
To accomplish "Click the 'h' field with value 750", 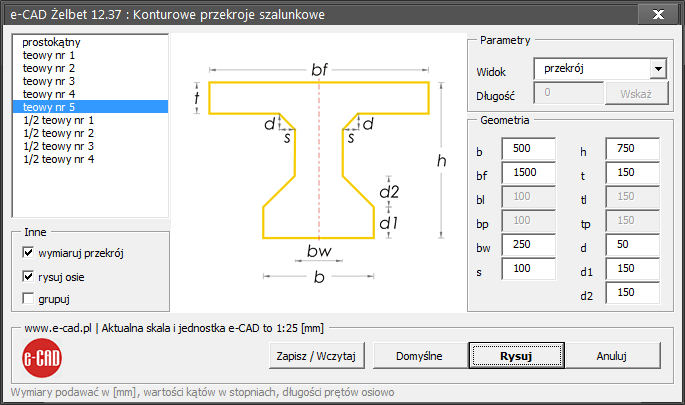I will (633, 149).
